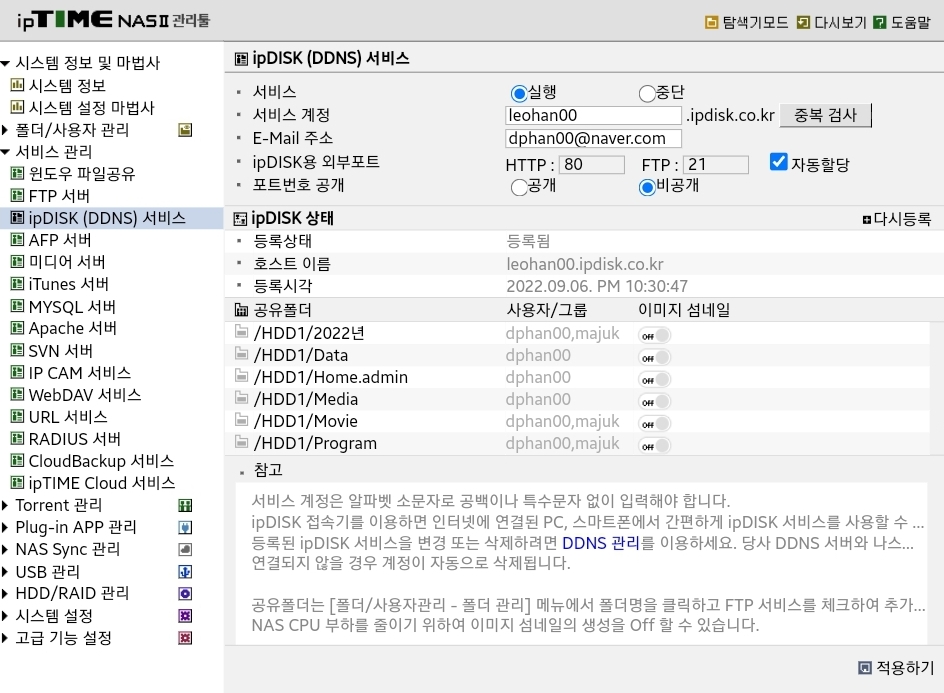The image size is (944, 693).
Task: Toggle image thumbnail for /HDD1/Program
Action: [654, 446]
